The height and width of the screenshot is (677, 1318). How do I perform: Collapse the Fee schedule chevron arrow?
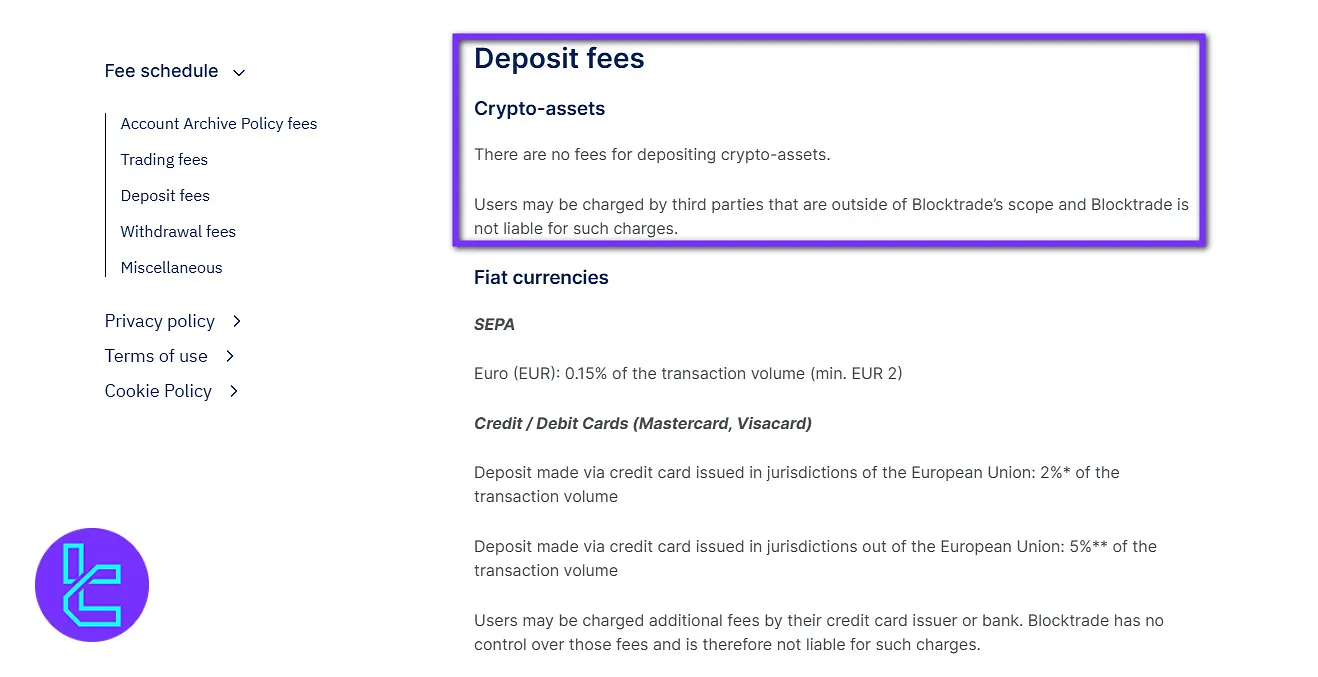239,72
